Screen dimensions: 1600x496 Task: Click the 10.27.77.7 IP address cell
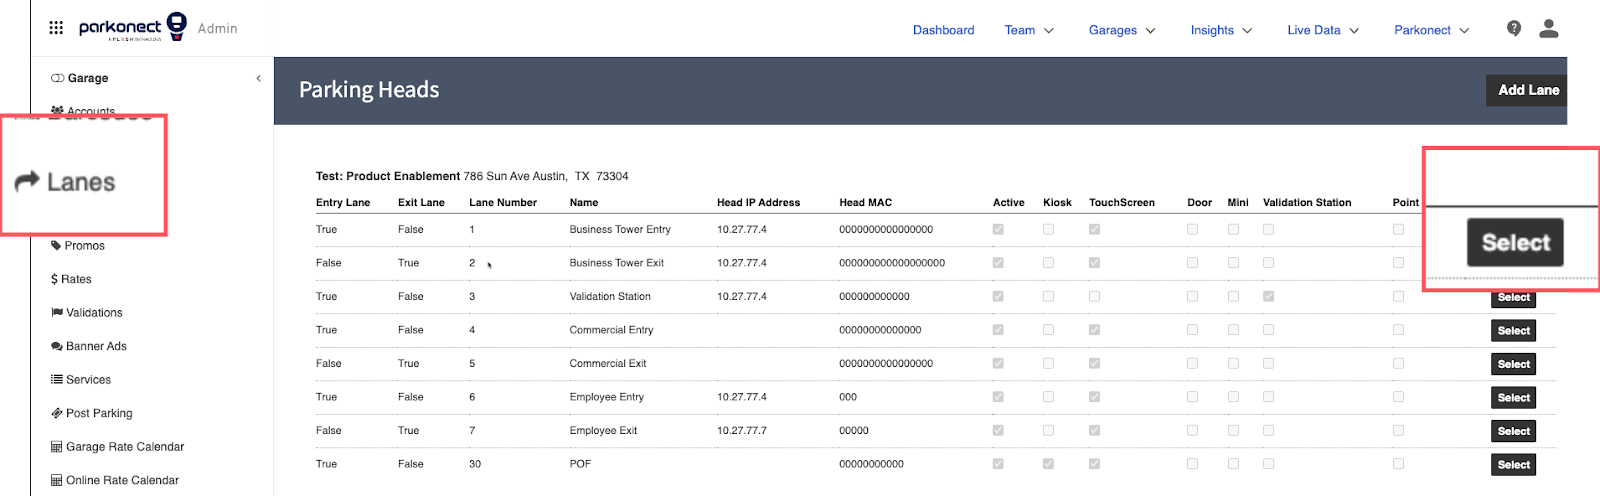[742, 431]
